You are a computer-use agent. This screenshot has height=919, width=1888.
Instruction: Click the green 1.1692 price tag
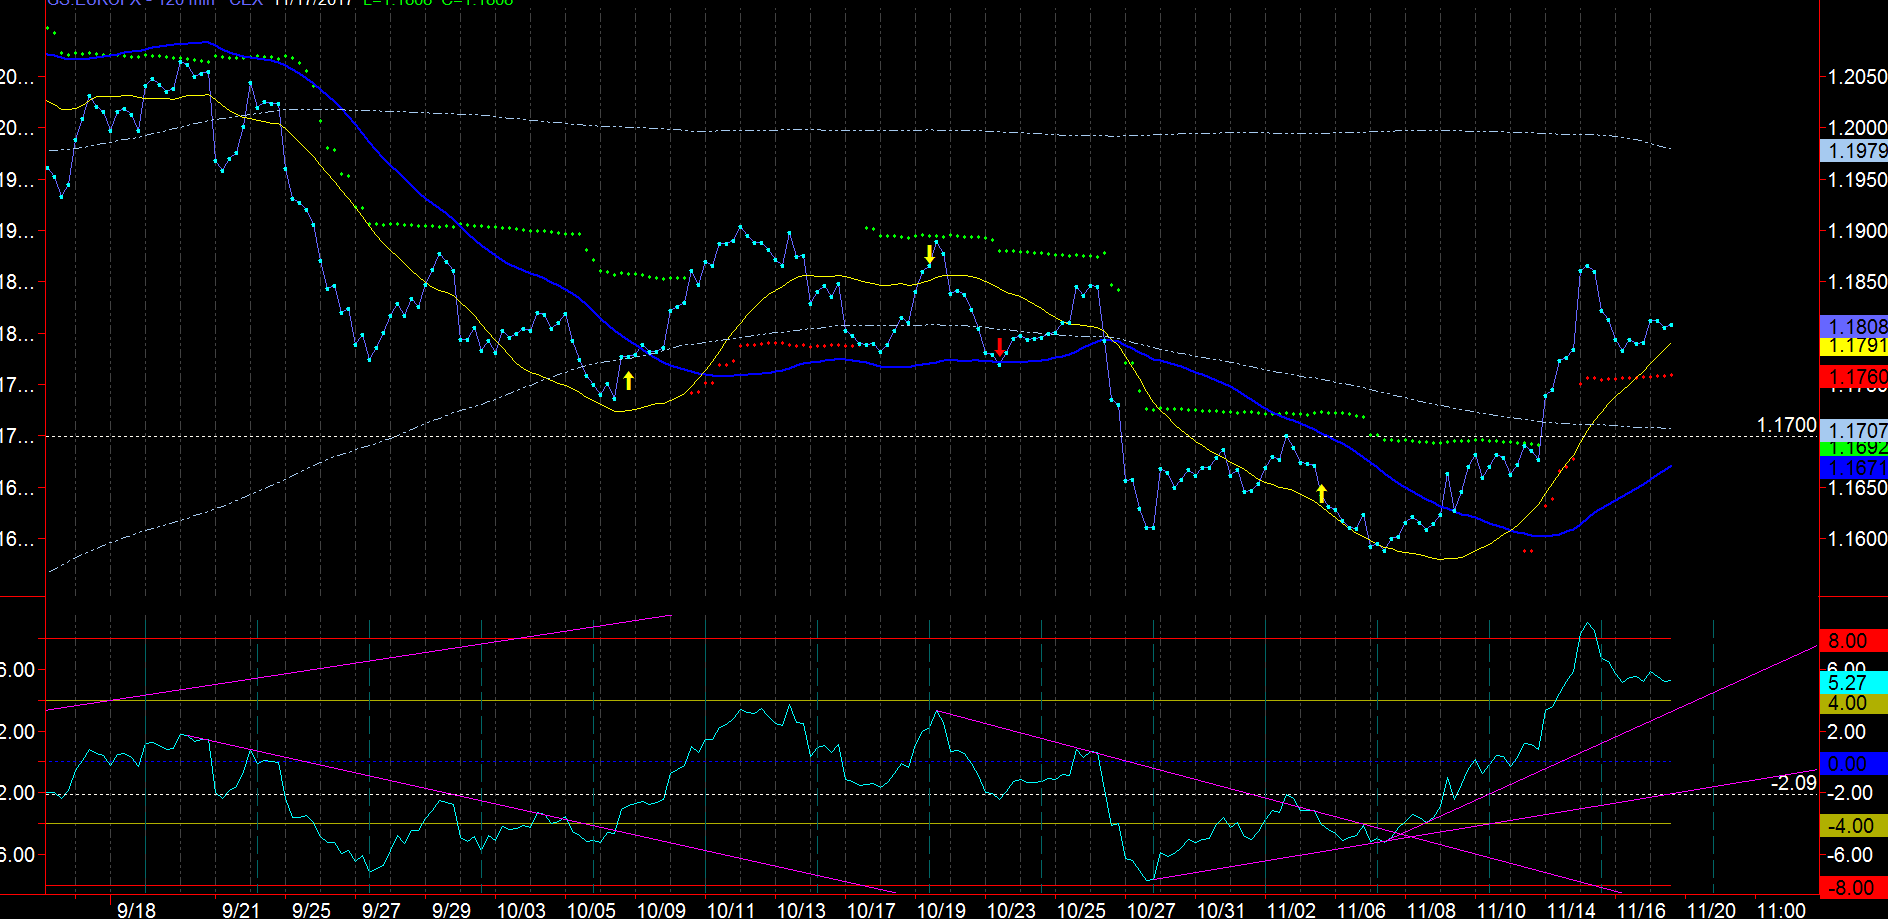click(1854, 449)
